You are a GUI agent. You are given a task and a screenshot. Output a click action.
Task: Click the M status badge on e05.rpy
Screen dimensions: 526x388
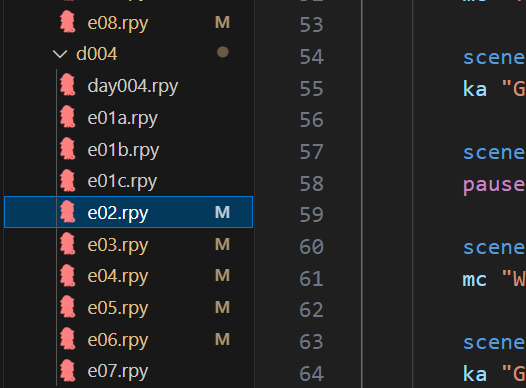pyautogui.click(x=222, y=308)
